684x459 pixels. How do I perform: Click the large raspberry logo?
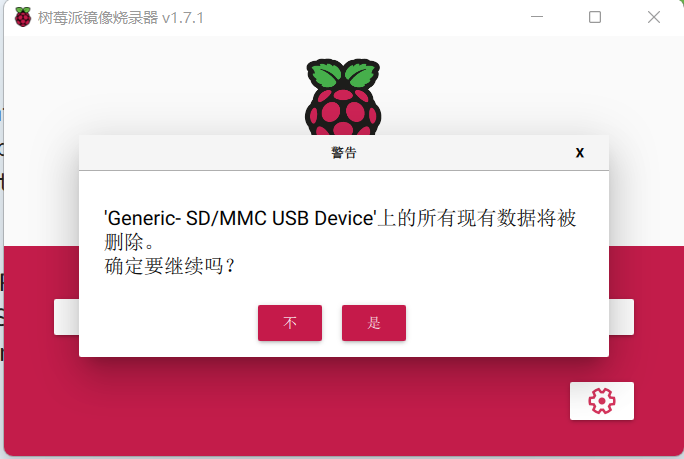(343, 97)
